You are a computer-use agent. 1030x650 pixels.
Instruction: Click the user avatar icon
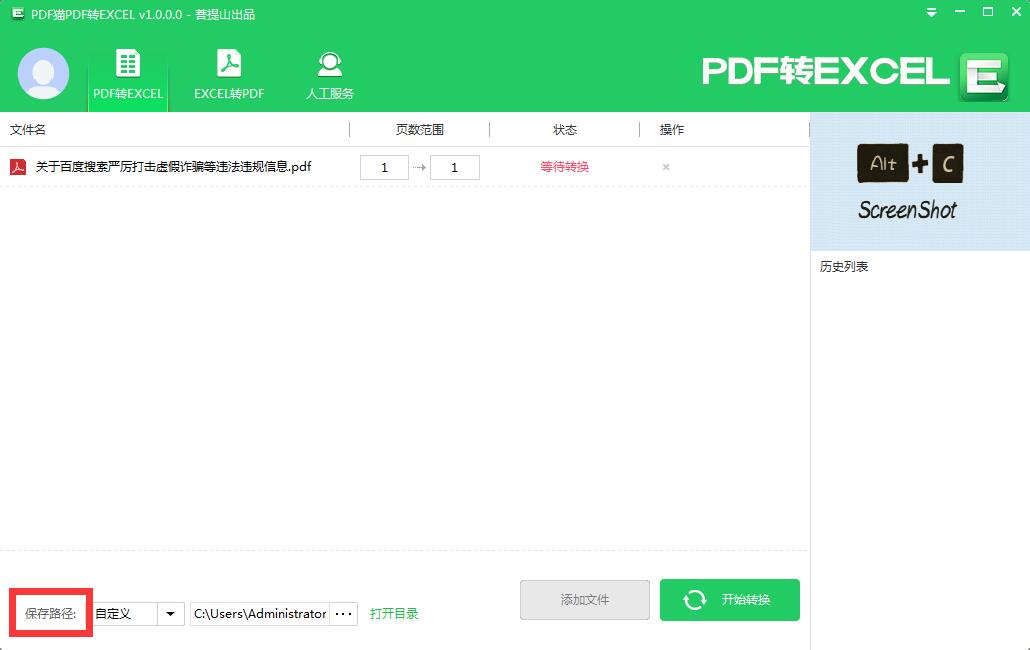coord(43,73)
